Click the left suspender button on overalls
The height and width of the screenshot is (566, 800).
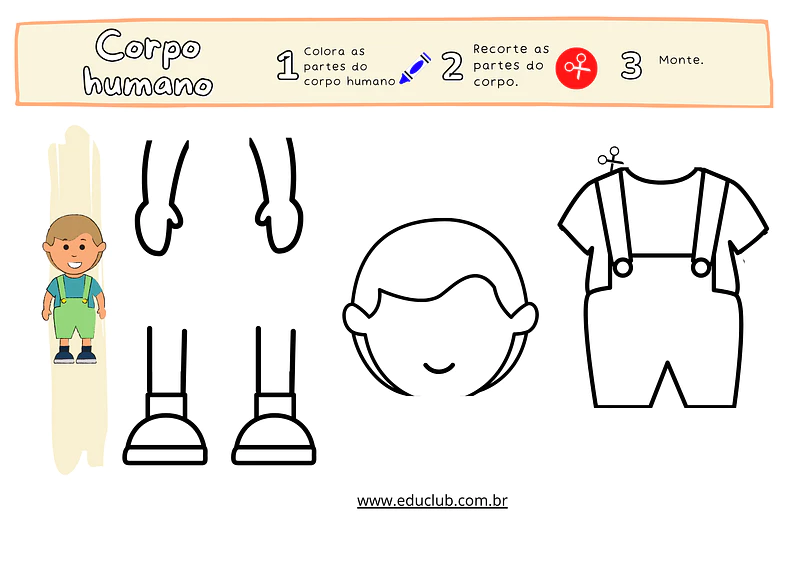click(x=622, y=267)
